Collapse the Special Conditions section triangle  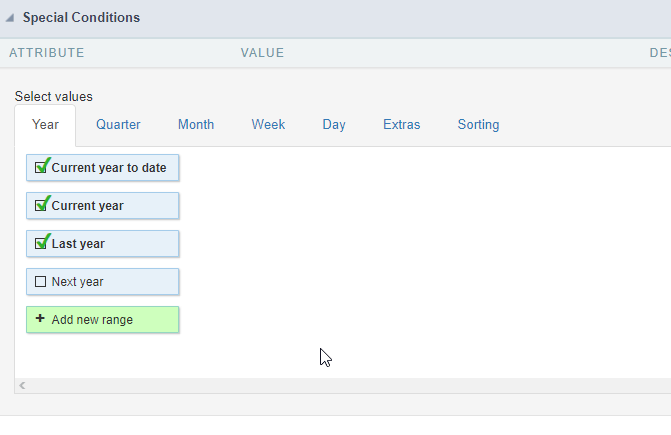(11, 18)
